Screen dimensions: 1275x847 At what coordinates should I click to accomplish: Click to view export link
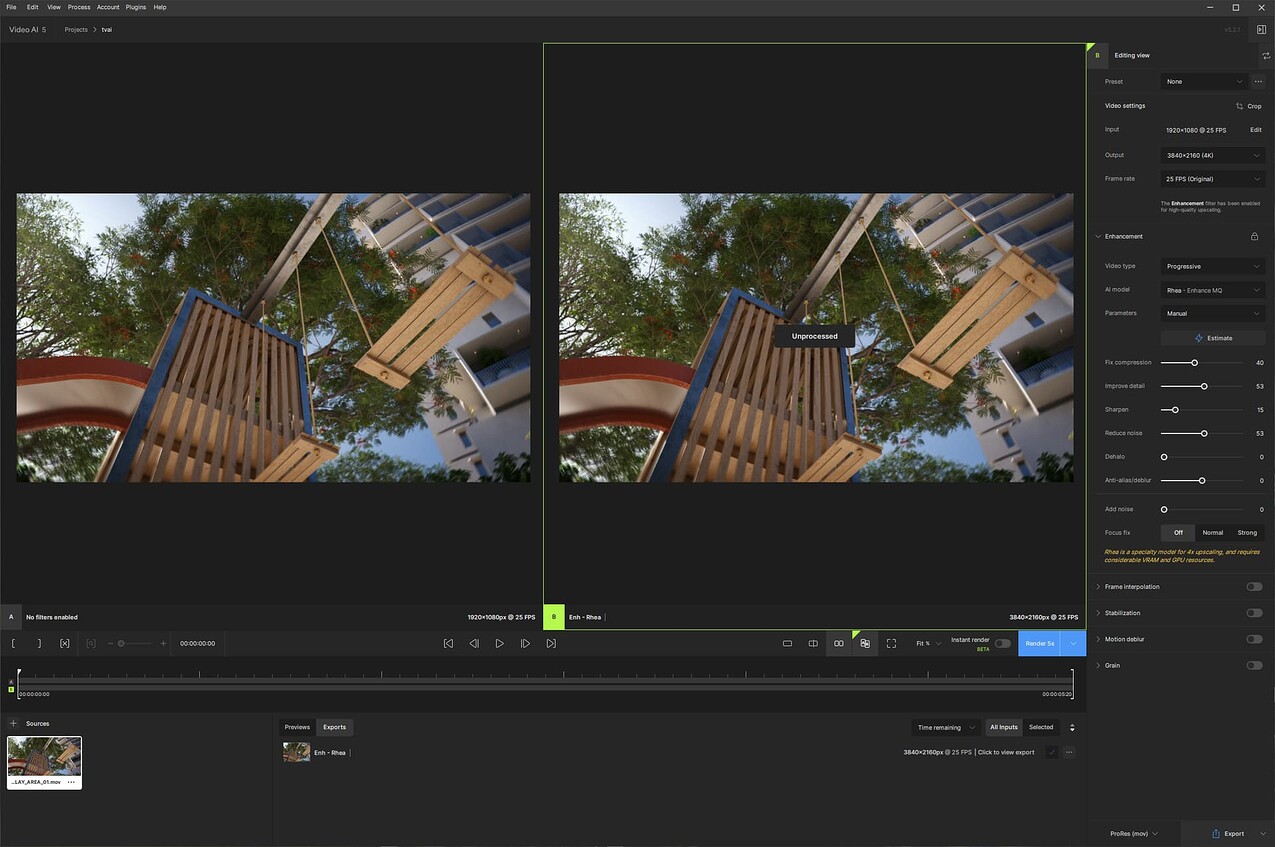point(1006,752)
